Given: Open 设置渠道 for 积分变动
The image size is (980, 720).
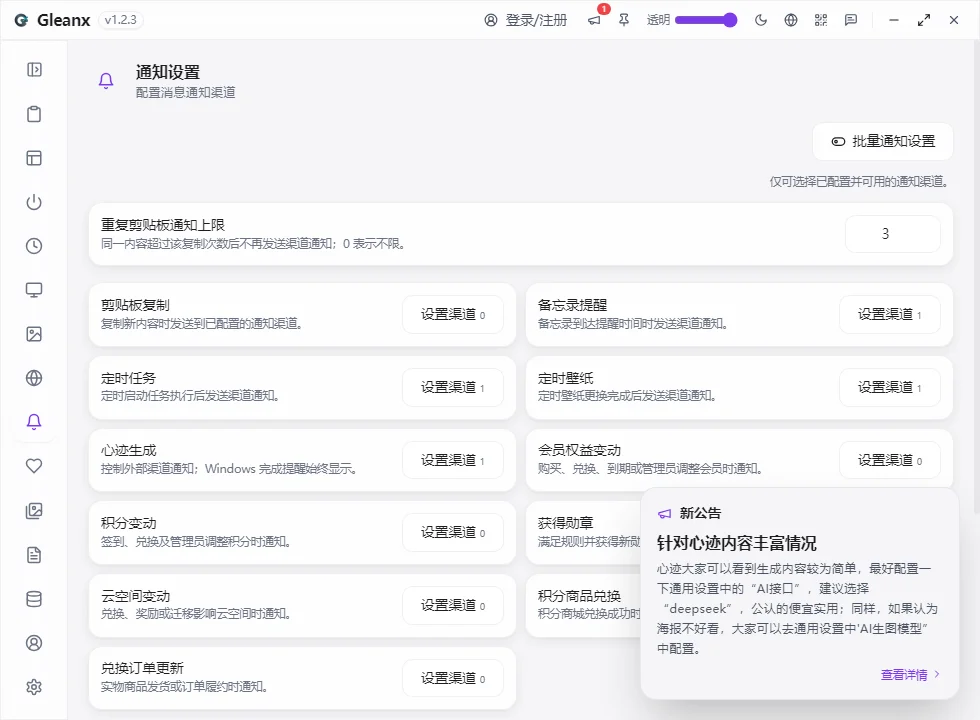Looking at the screenshot, I should click(453, 532).
